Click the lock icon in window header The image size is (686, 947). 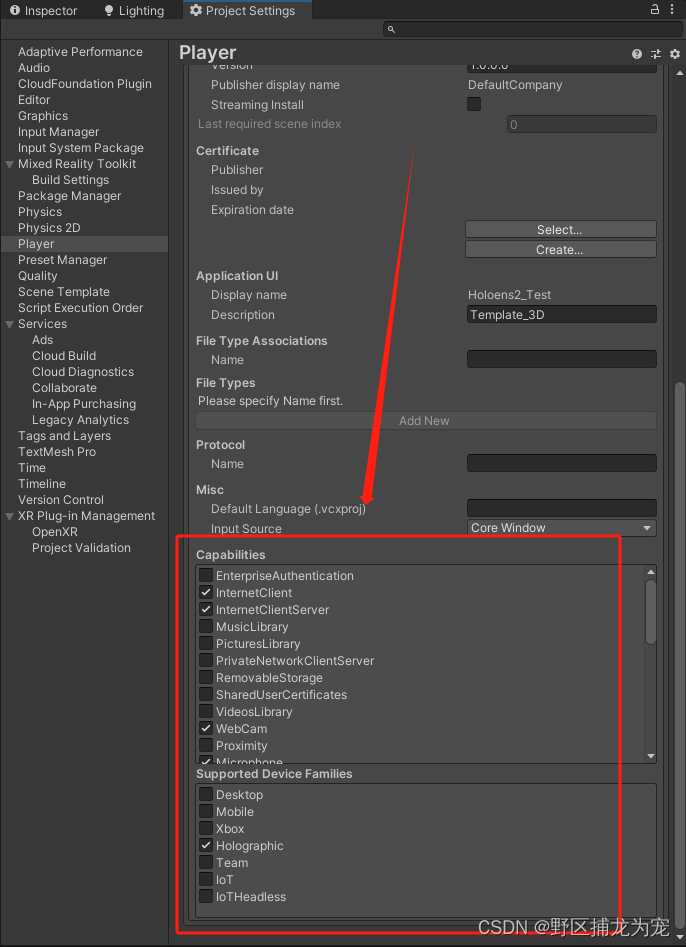[655, 10]
